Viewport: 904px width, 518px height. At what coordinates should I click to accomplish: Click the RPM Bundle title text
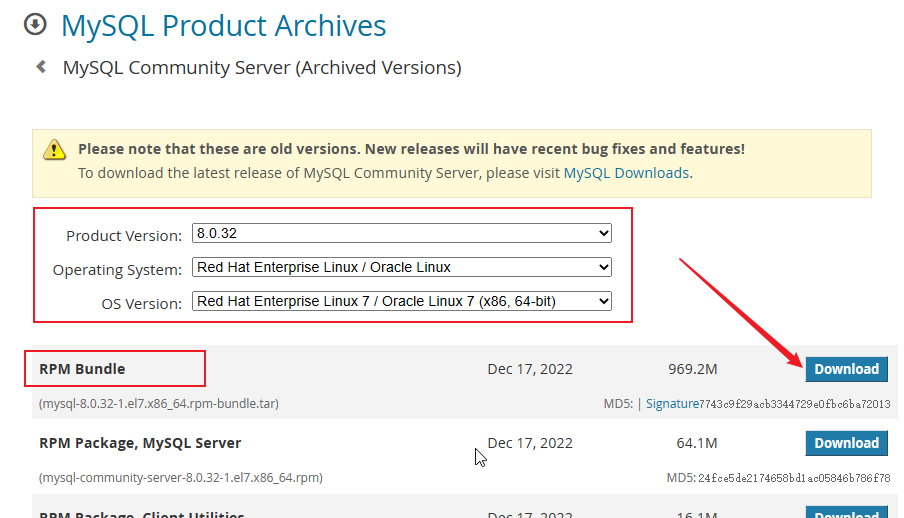click(82, 369)
